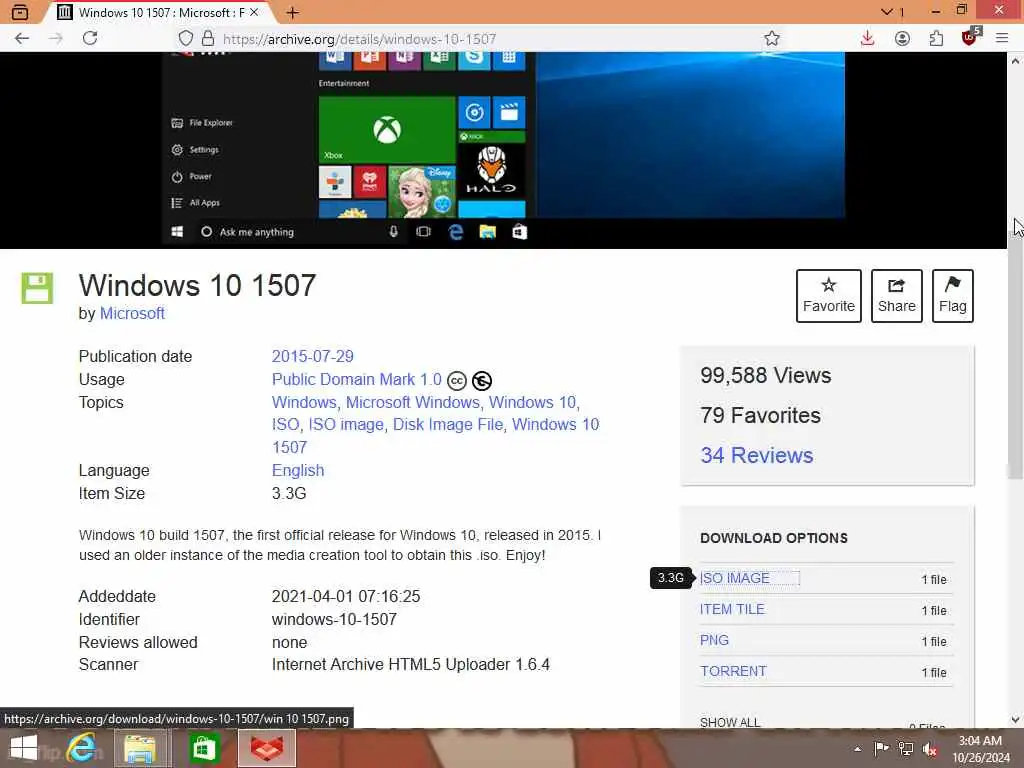The height and width of the screenshot is (768, 1024).
Task: Click the muted volume tray icon
Action: 930,749
